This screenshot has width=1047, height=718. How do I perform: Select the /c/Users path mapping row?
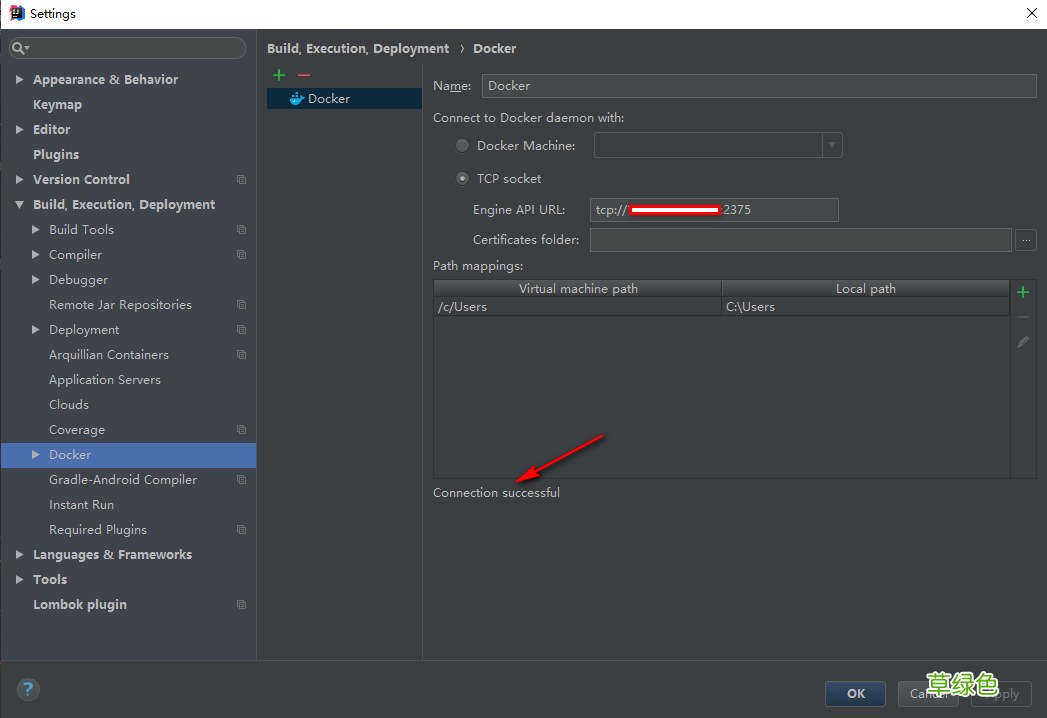point(577,307)
